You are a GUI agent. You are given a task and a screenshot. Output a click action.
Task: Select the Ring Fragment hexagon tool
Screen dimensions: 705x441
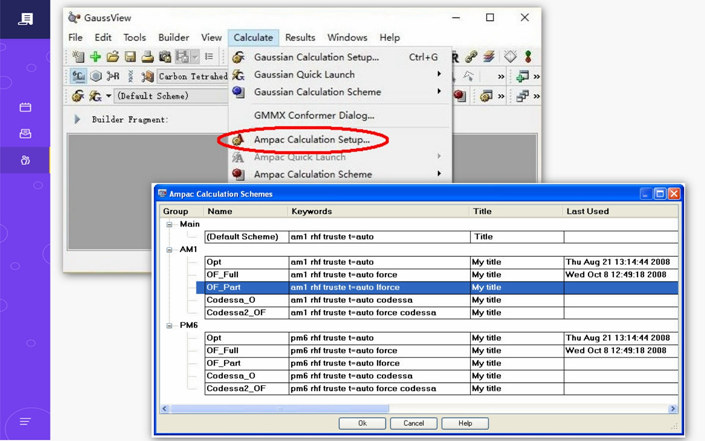(x=96, y=76)
